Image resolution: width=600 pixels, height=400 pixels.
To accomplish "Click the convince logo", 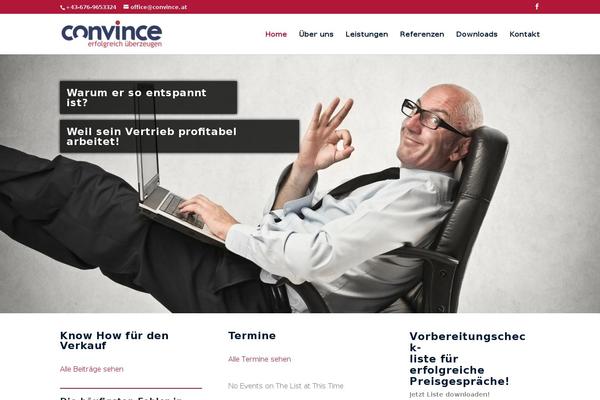I will pyautogui.click(x=112, y=34).
